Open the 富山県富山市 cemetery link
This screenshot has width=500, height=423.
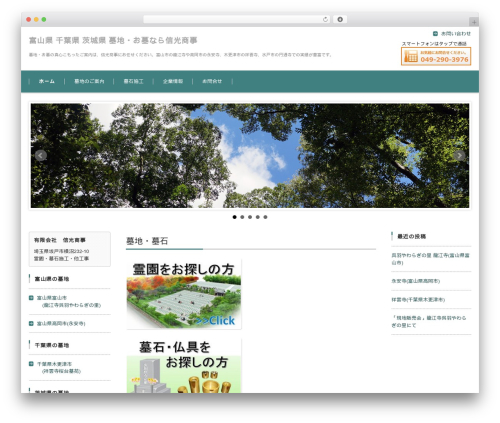tap(69, 301)
